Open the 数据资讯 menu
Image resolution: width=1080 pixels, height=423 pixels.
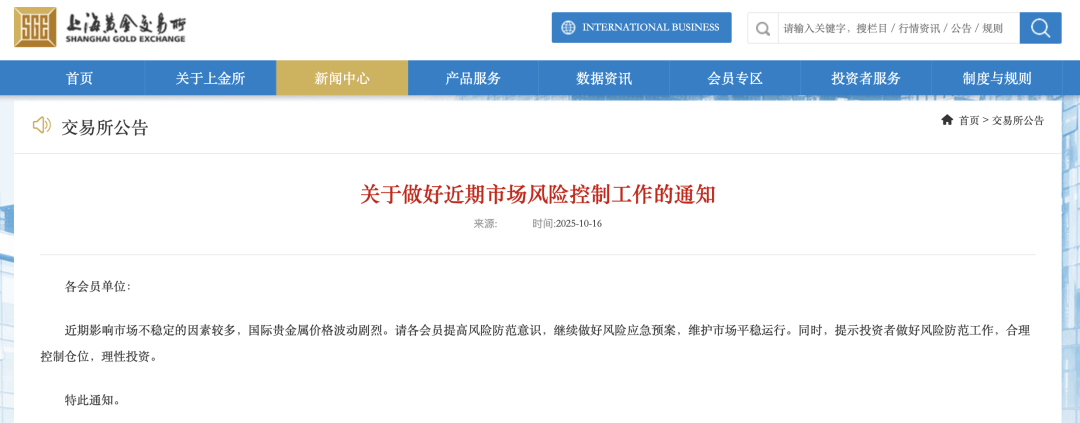point(604,78)
